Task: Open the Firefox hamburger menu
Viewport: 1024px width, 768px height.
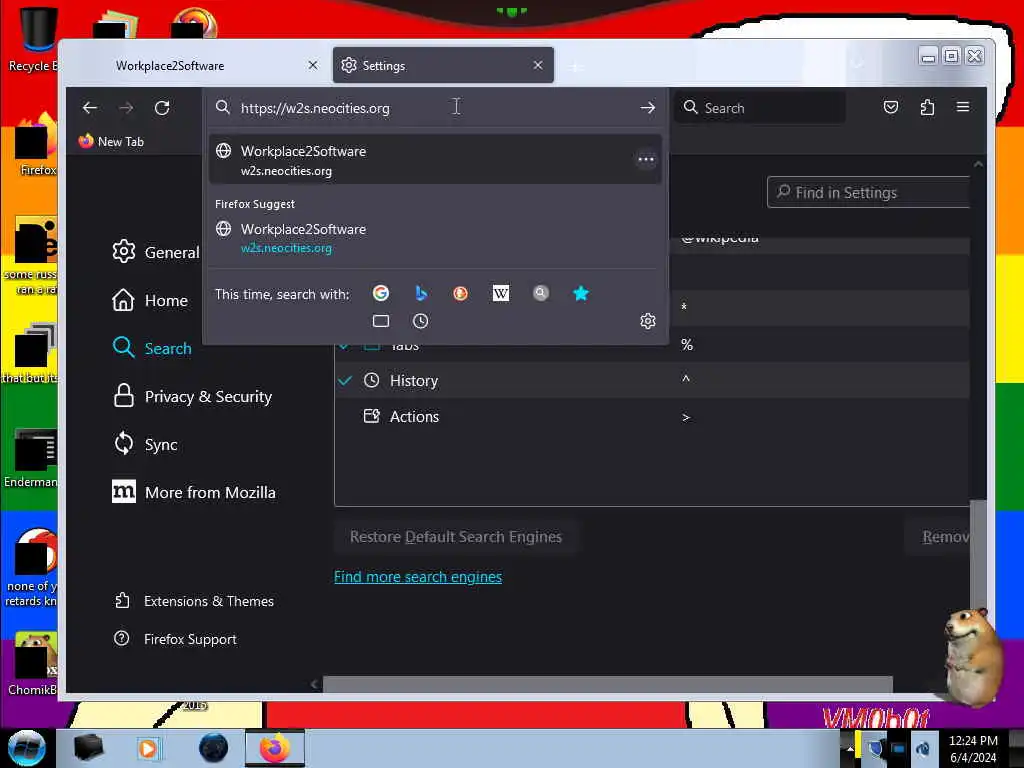Action: coord(963,107)
